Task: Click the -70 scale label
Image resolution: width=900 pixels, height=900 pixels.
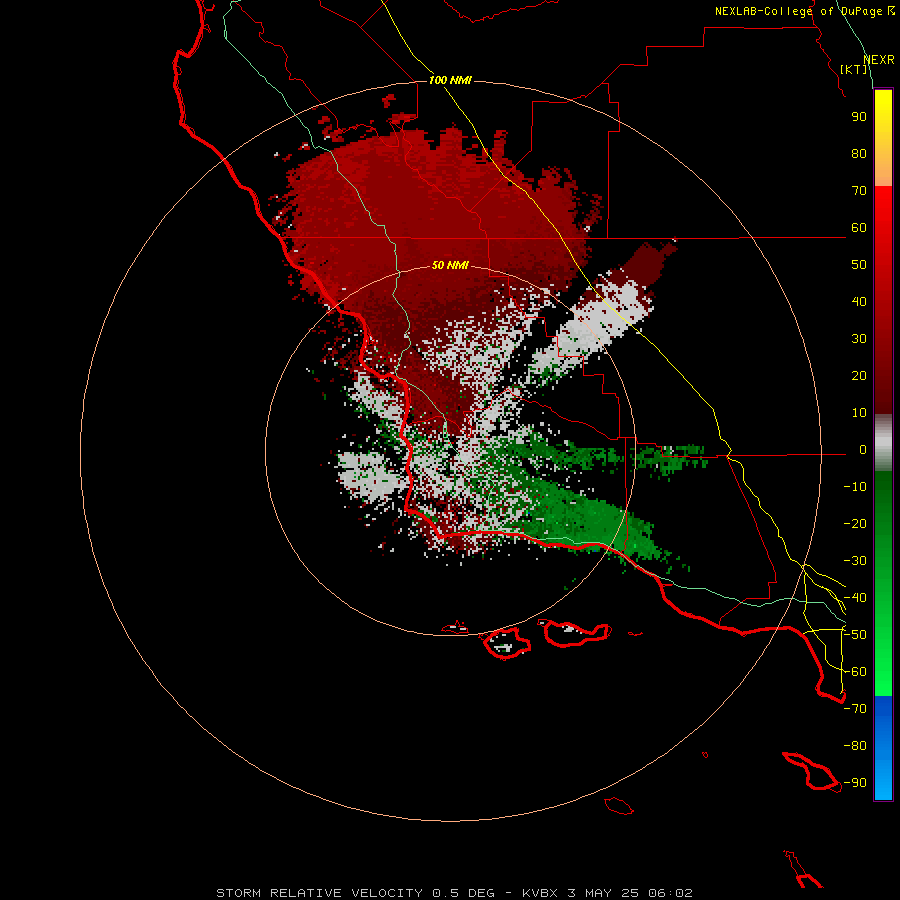Action: tap(855, 709)
